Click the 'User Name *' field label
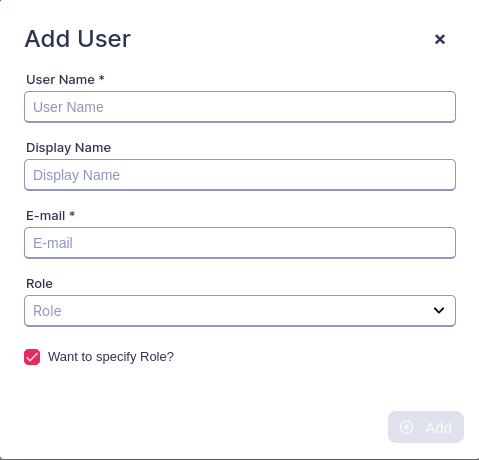This screenshot has width=479, height=460. (65, 80)
